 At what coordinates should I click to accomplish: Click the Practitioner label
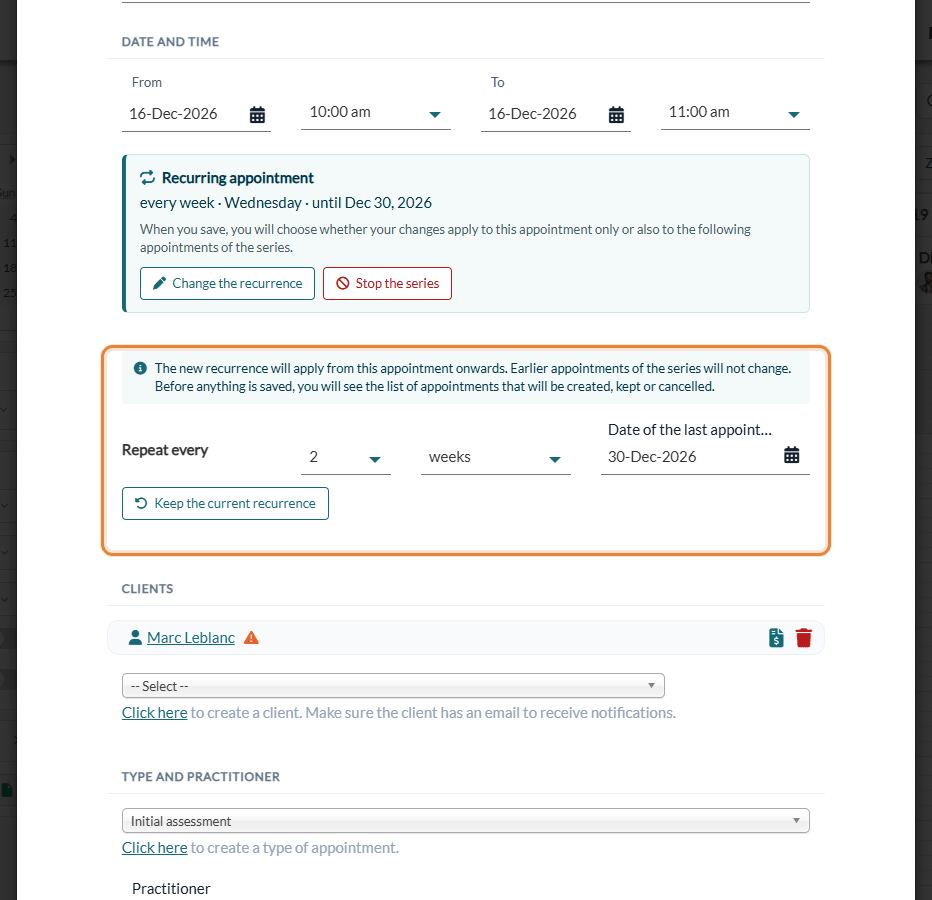point(171,888)
